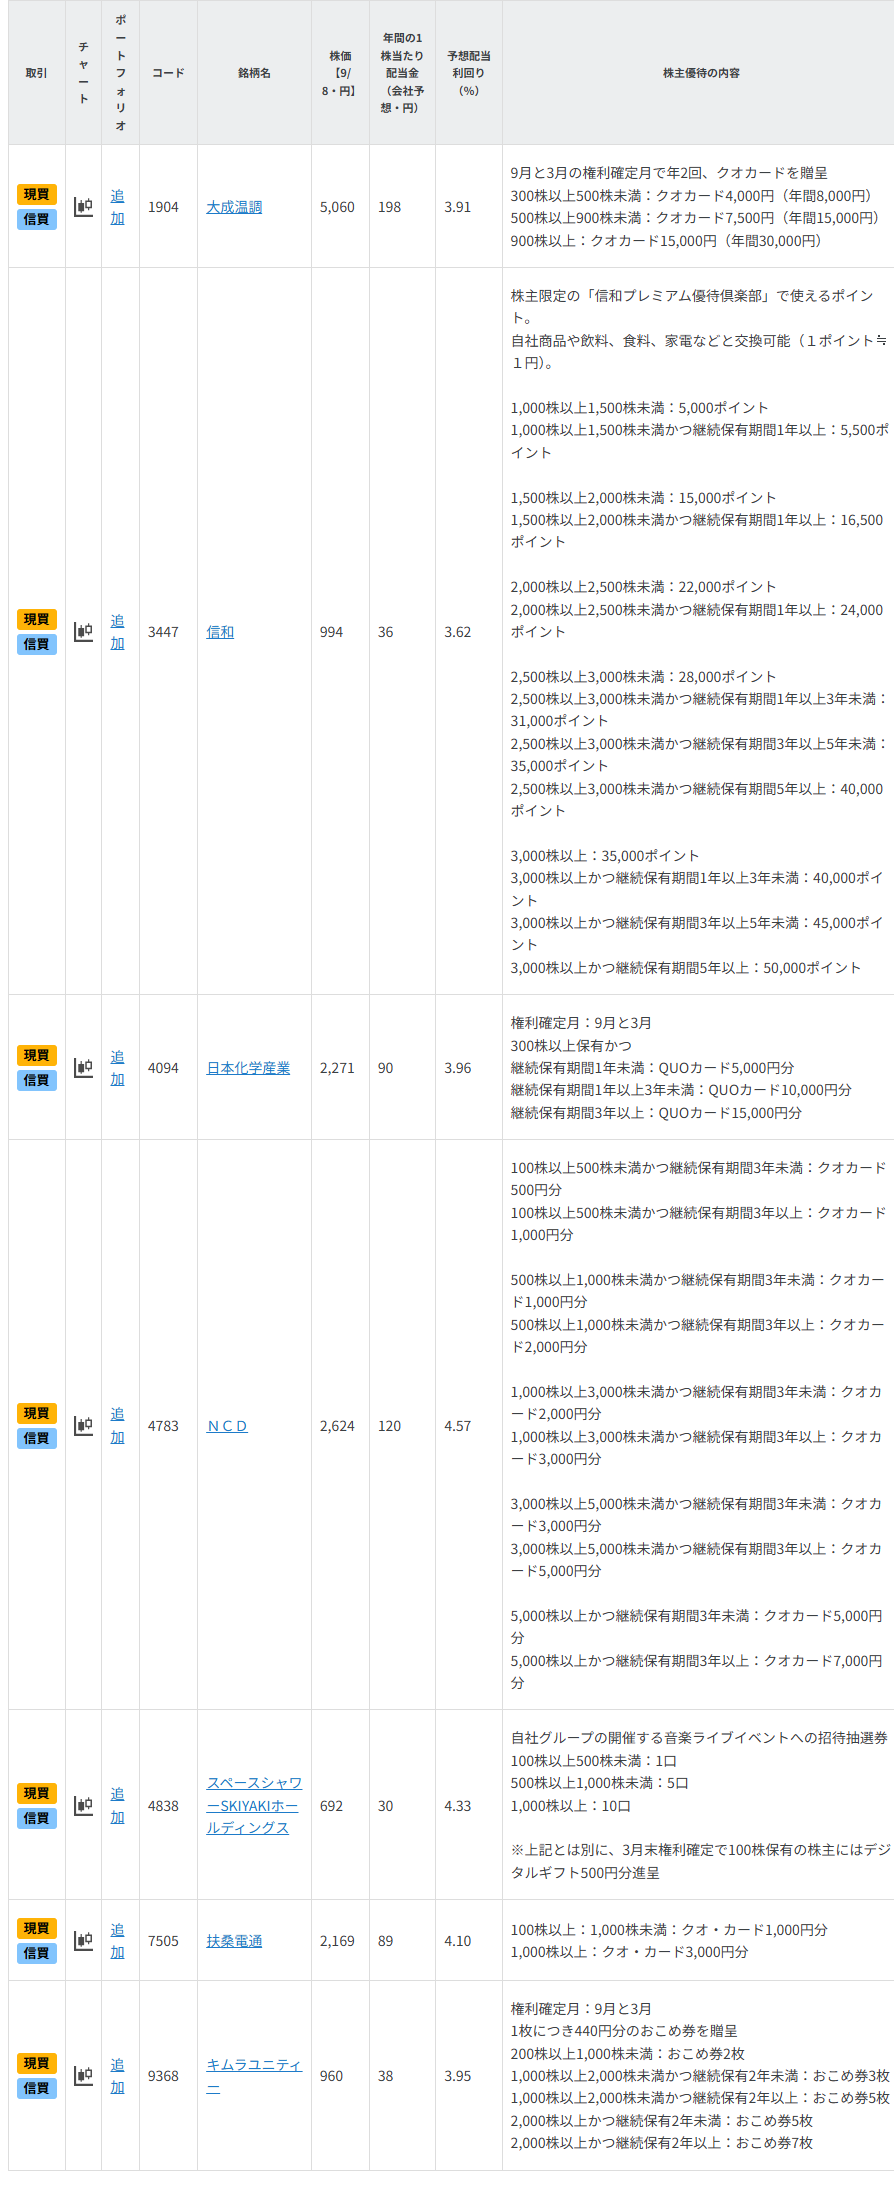Viewport: 894px width, 2185px height.
Task: Select price value 5,060
Action: point(337,207)
